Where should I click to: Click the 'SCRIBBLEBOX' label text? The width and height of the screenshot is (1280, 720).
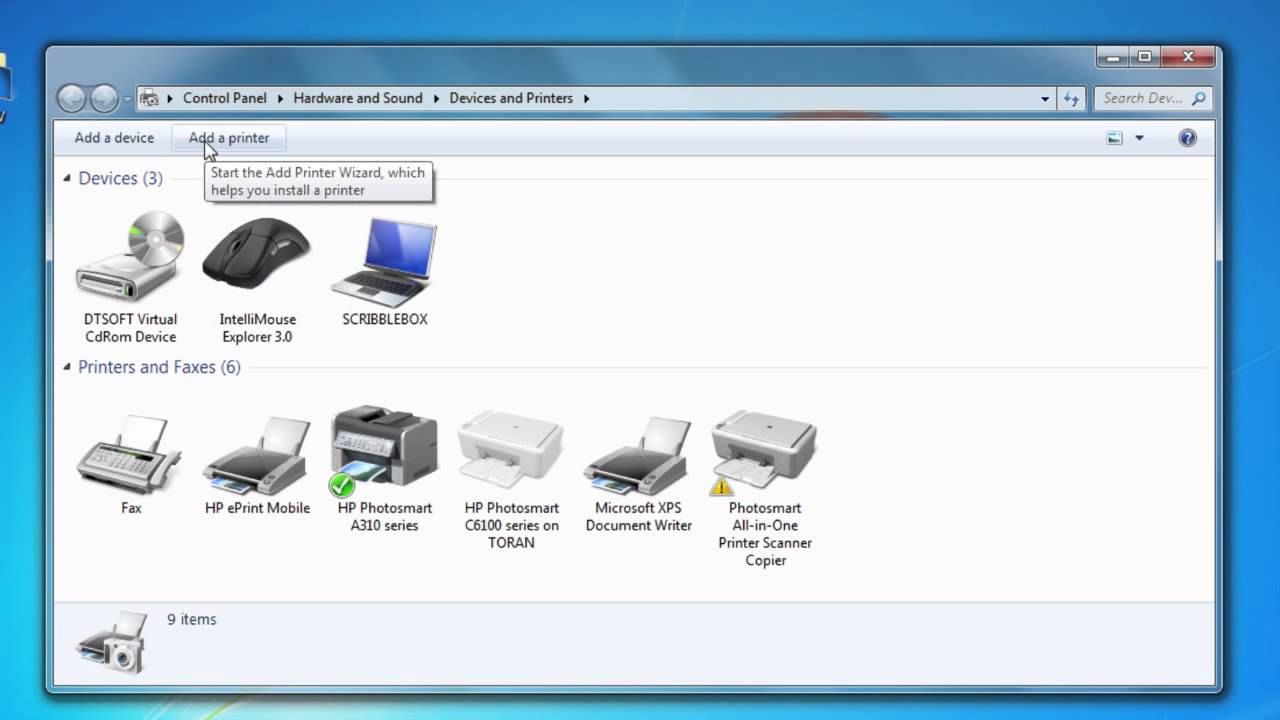pos(384,319)
